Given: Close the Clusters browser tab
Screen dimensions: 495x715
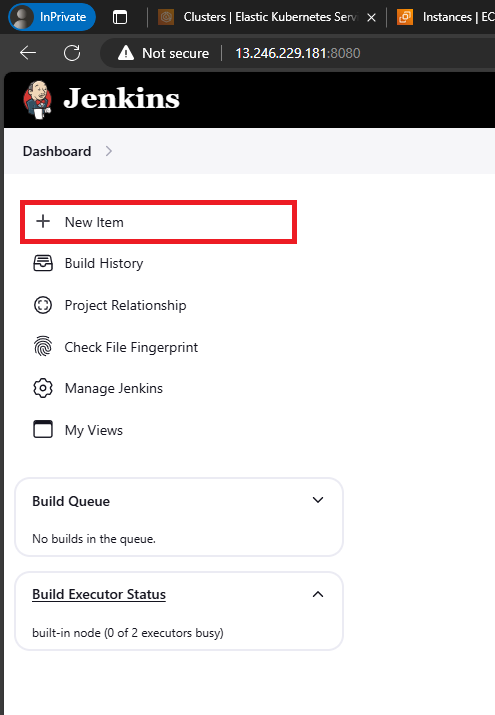Looking at the screenshot, I should pos(371,17).
